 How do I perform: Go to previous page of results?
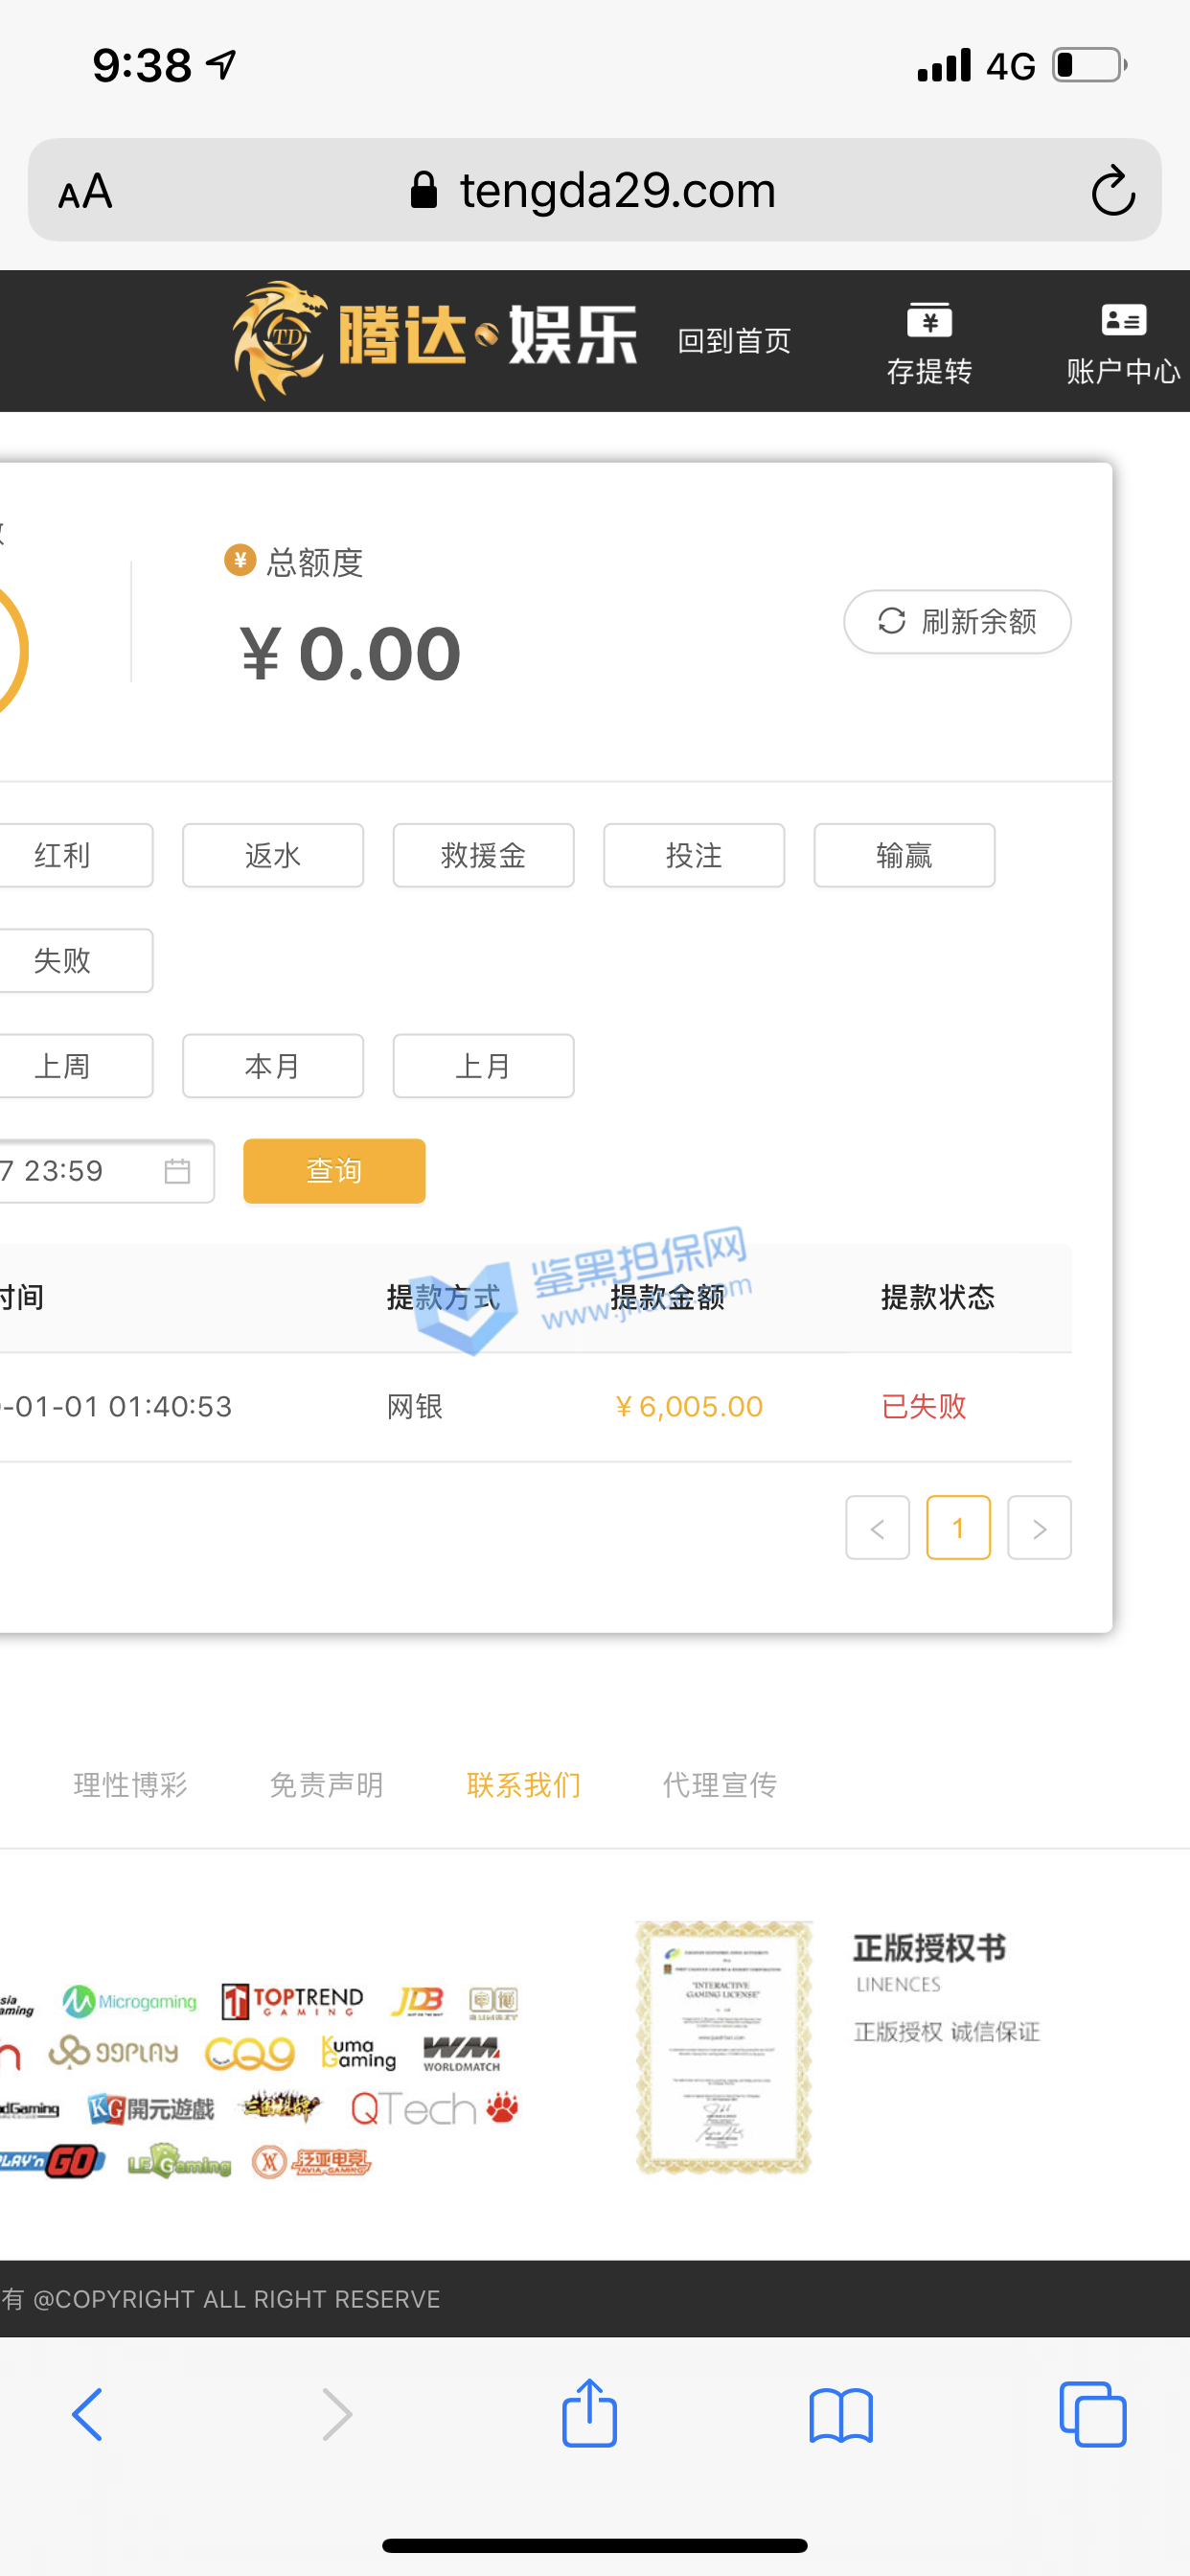pos(877,1527)
